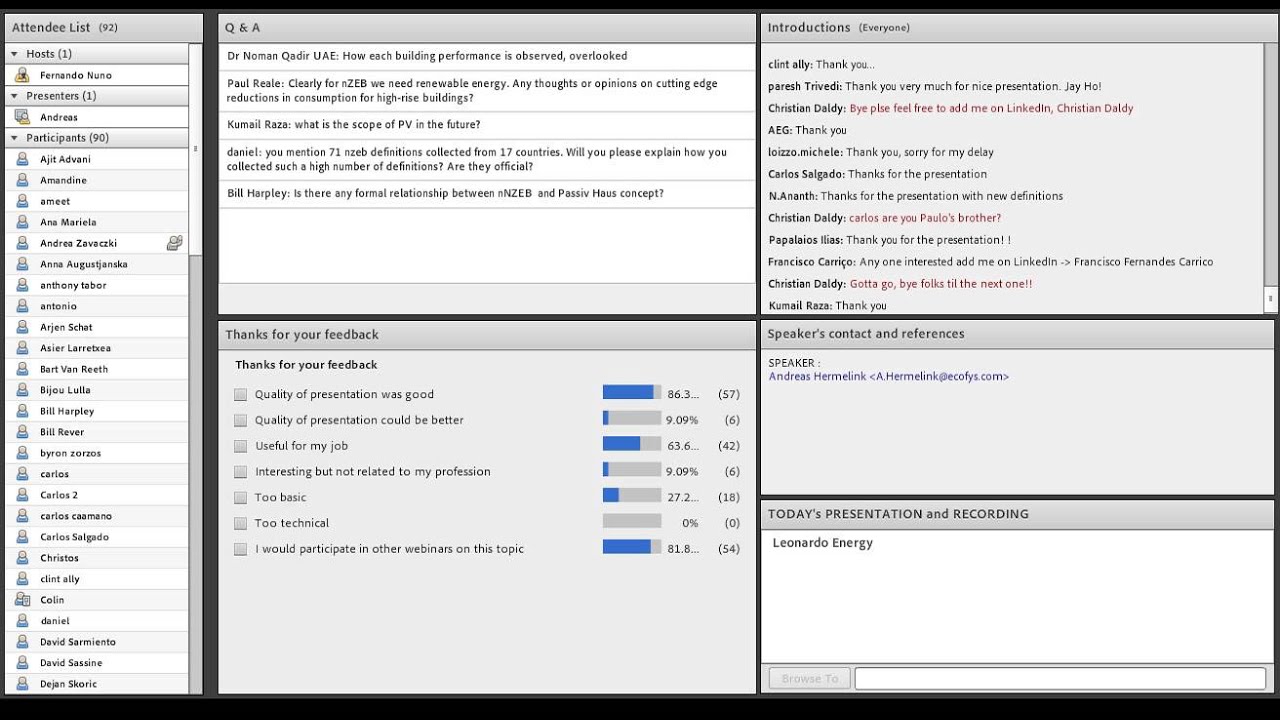
Task: Click participant icon next to David Sarmiento
Action: coord(22,642)
